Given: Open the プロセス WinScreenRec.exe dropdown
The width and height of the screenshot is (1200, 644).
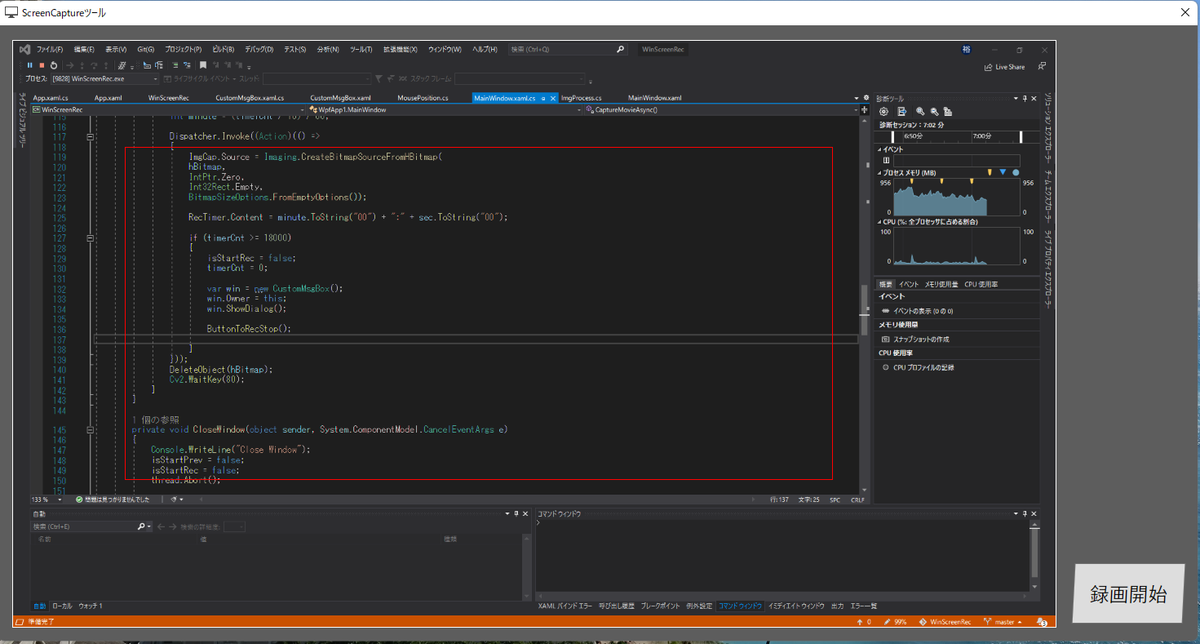Looking at the screenshot, I should pos(154,78).
